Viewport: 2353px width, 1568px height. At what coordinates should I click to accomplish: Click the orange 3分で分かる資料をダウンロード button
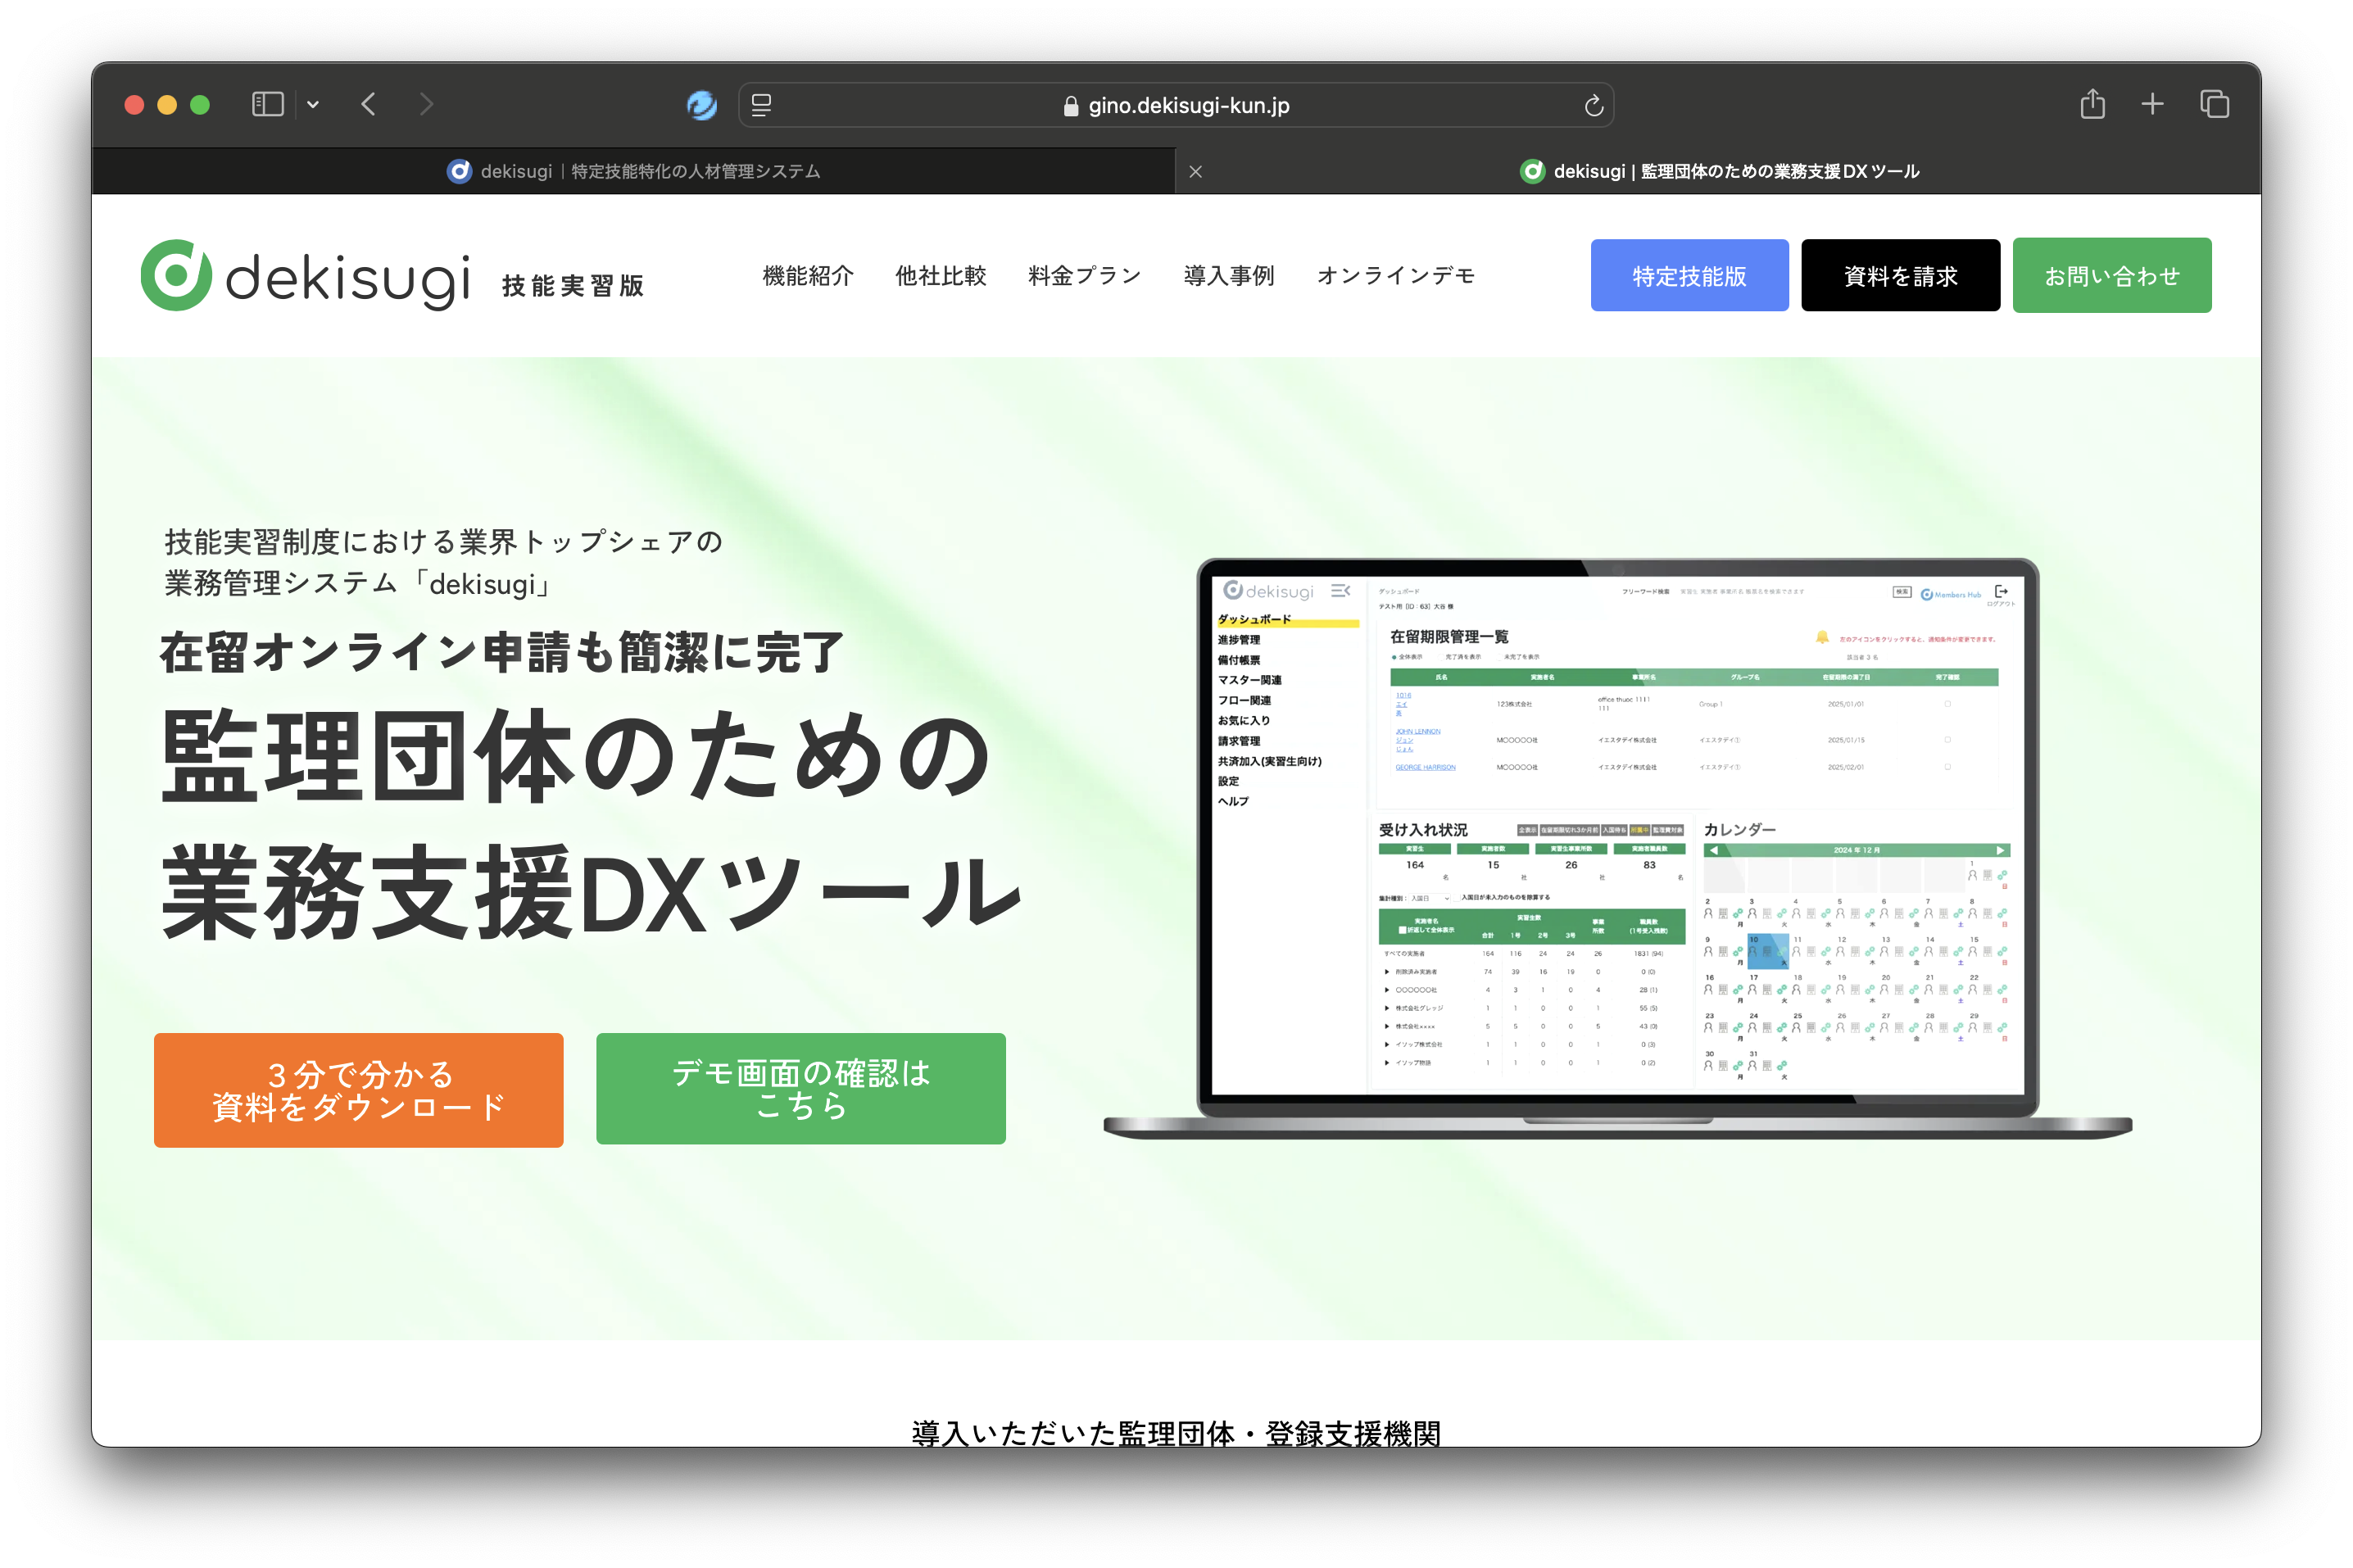pos(358,1090)
